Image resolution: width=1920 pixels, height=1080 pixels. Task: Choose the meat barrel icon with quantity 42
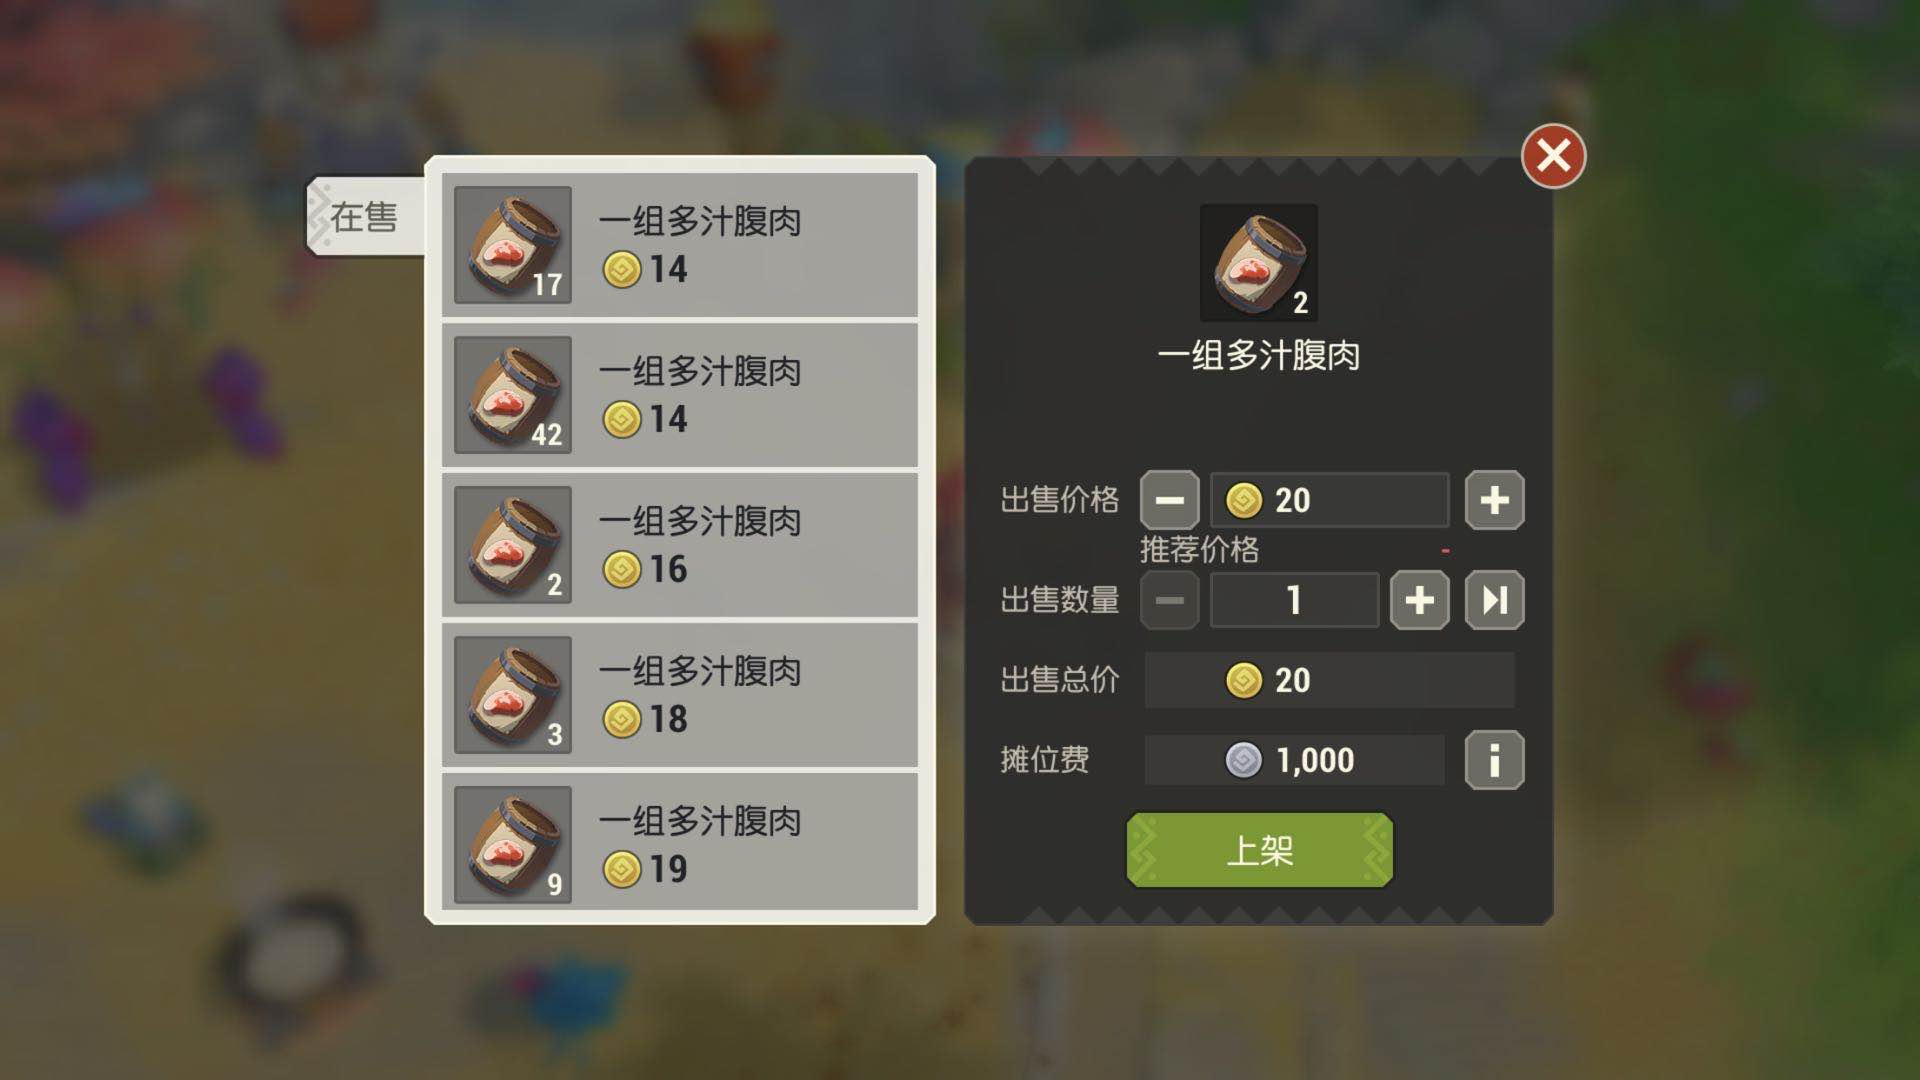[x=513, y=395]
